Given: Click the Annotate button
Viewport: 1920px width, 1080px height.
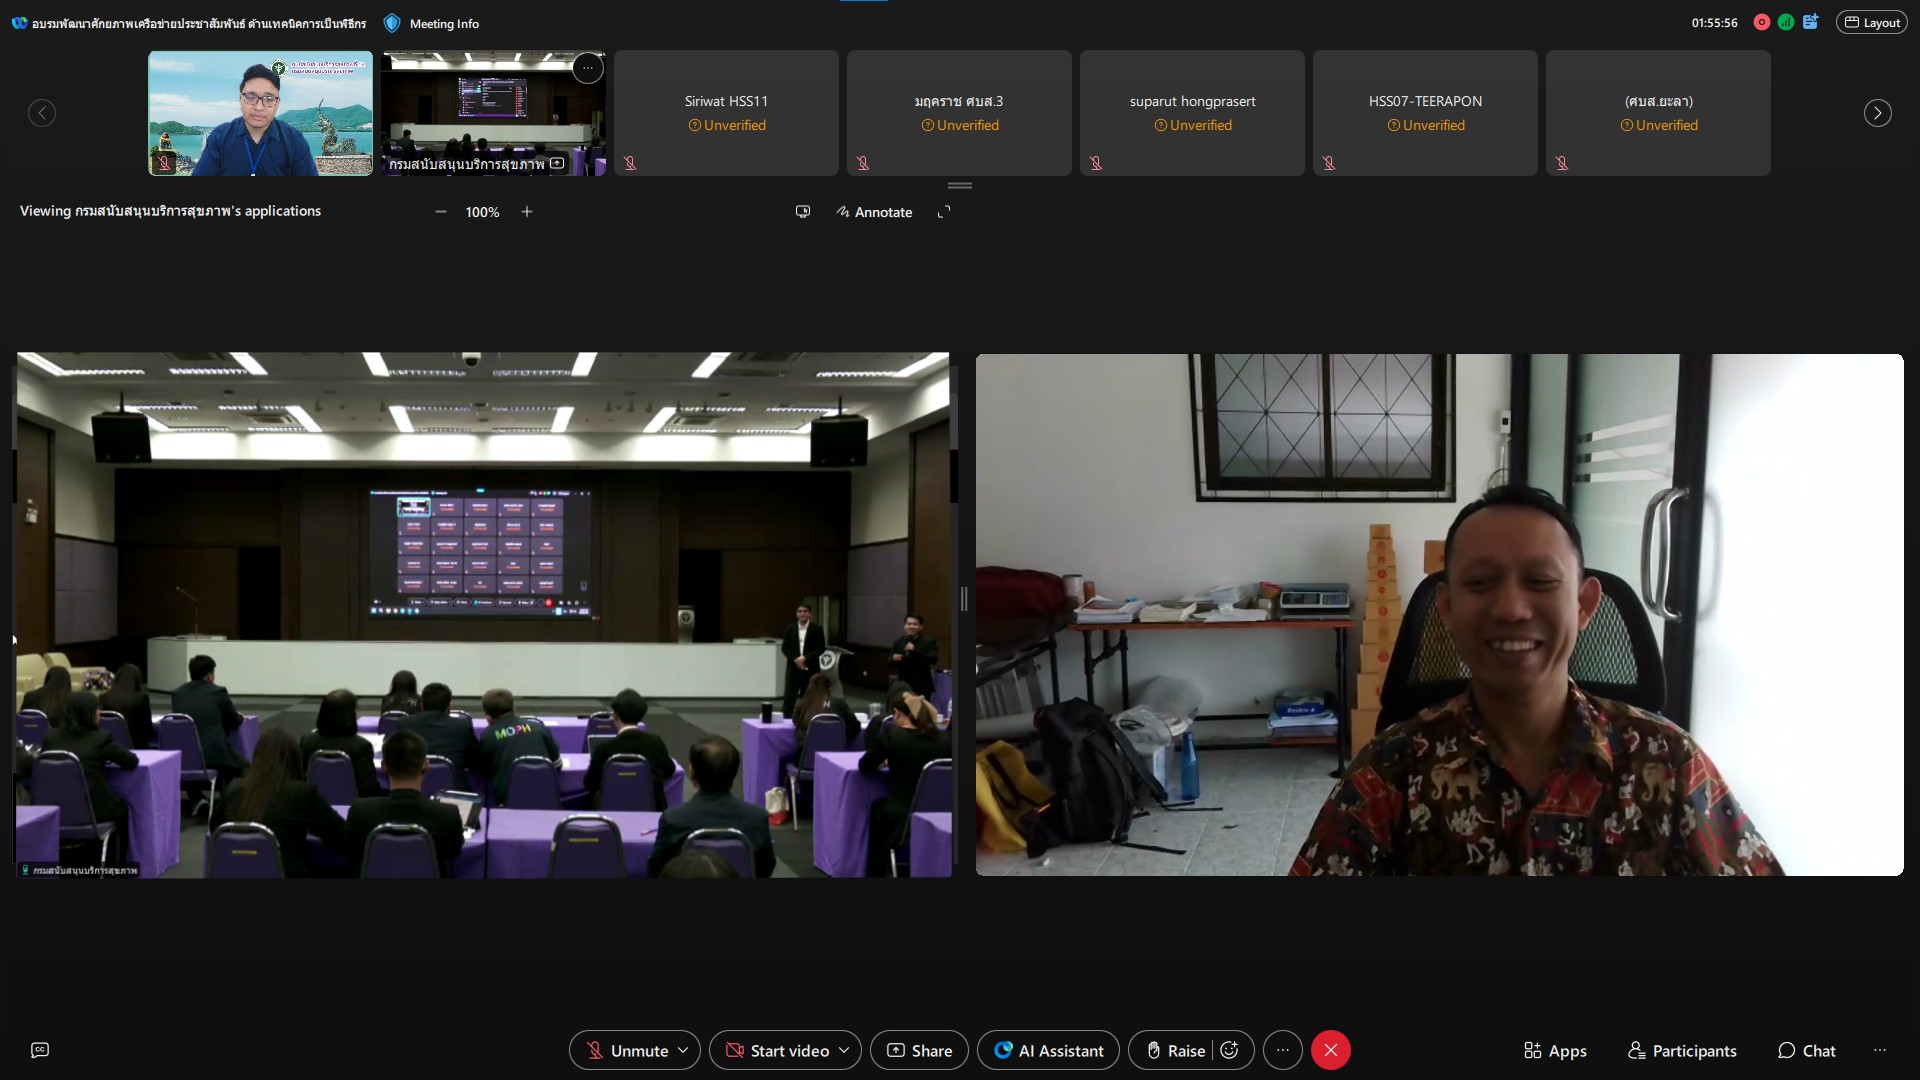Looking at the screenshot, I should click(874, 212).
